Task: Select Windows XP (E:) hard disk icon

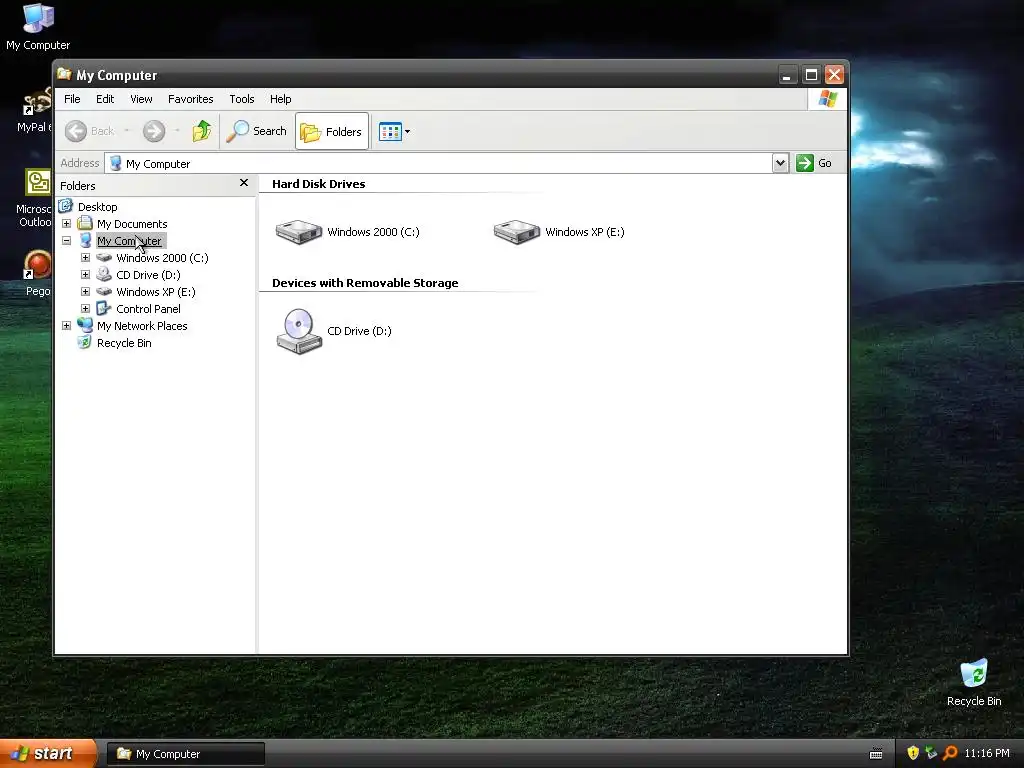Action: point(517,232)
